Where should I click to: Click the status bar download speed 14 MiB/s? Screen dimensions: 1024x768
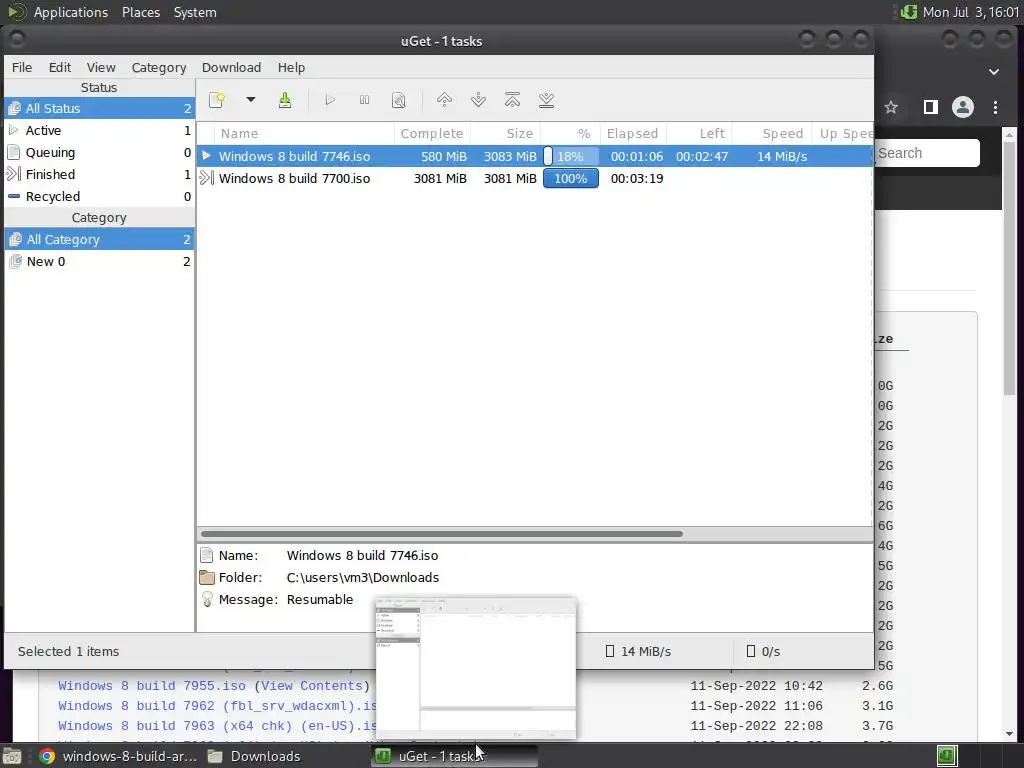coord(638,651)
